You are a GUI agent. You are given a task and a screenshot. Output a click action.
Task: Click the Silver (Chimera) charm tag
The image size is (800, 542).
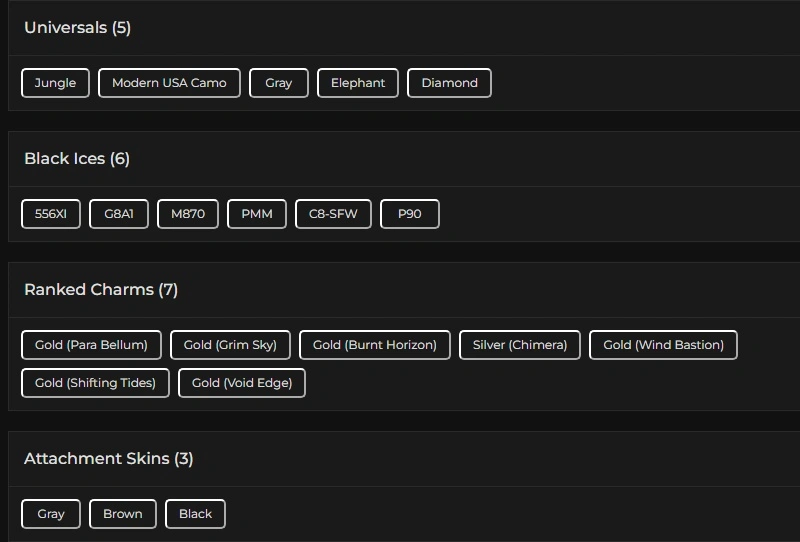tap(520, 345)
